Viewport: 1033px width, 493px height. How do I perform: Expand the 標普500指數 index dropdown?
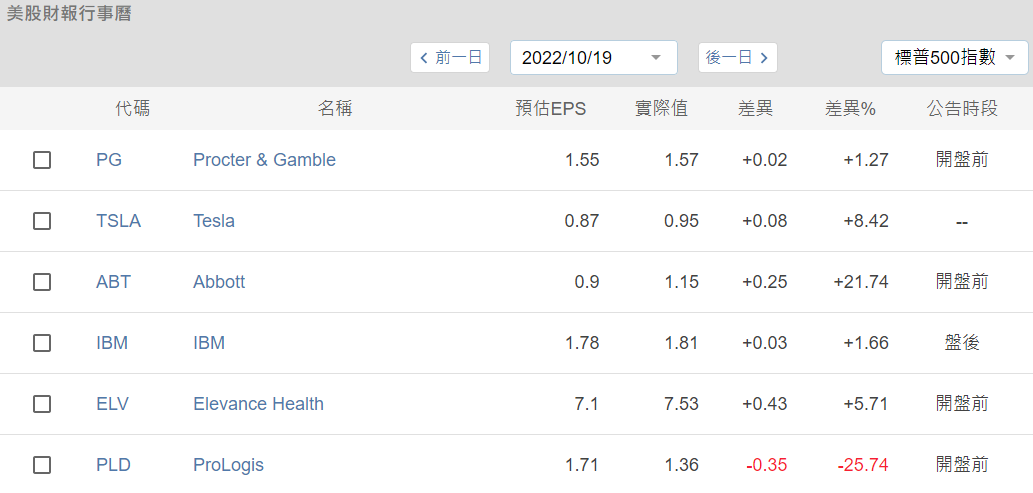tap(954, 58)
